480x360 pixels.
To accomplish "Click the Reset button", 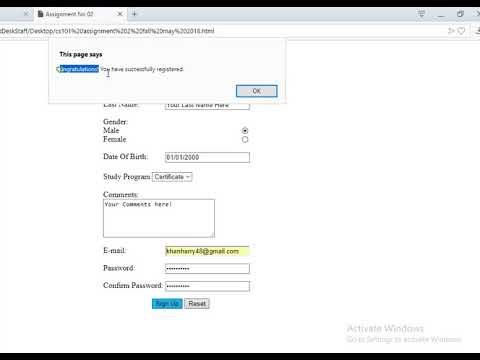I will pos(197,304).
